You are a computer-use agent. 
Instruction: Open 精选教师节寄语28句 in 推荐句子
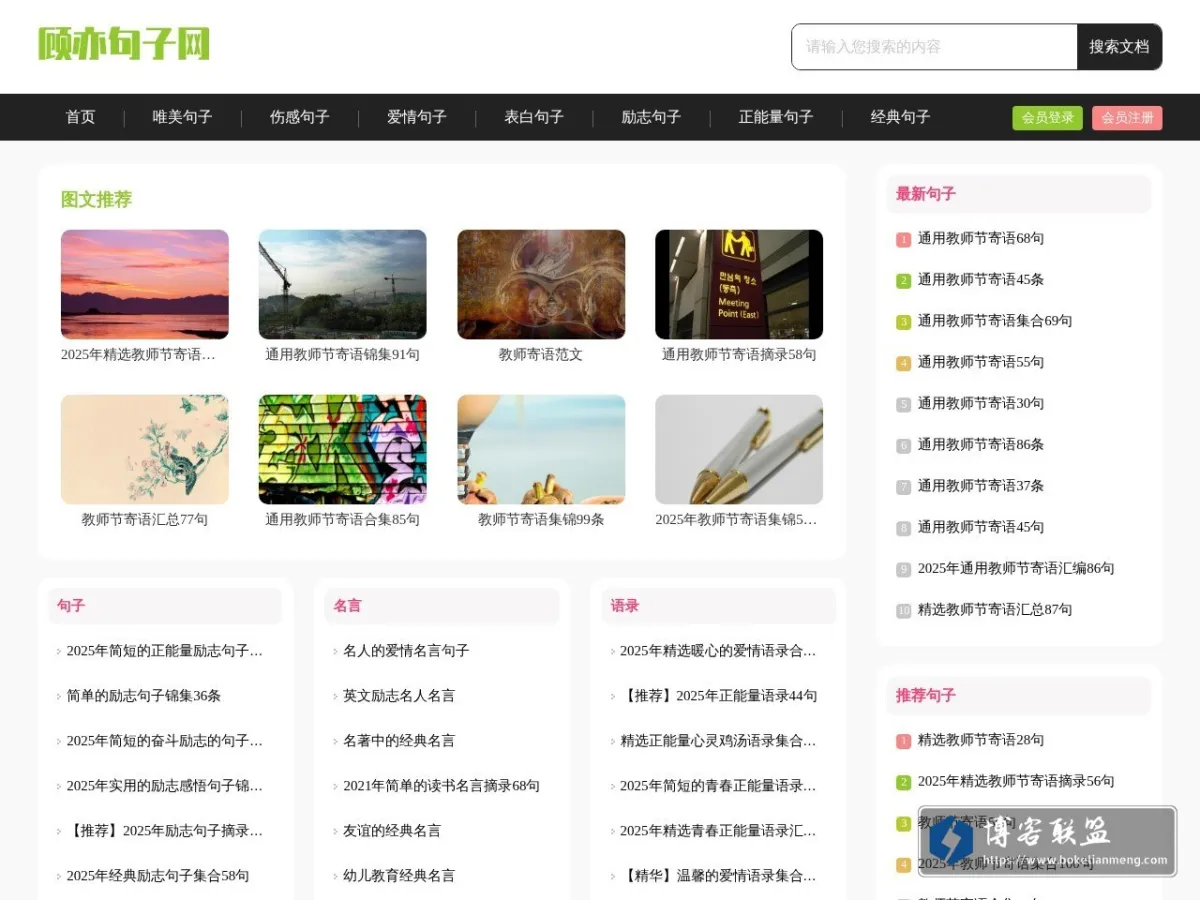click(981, 740)
